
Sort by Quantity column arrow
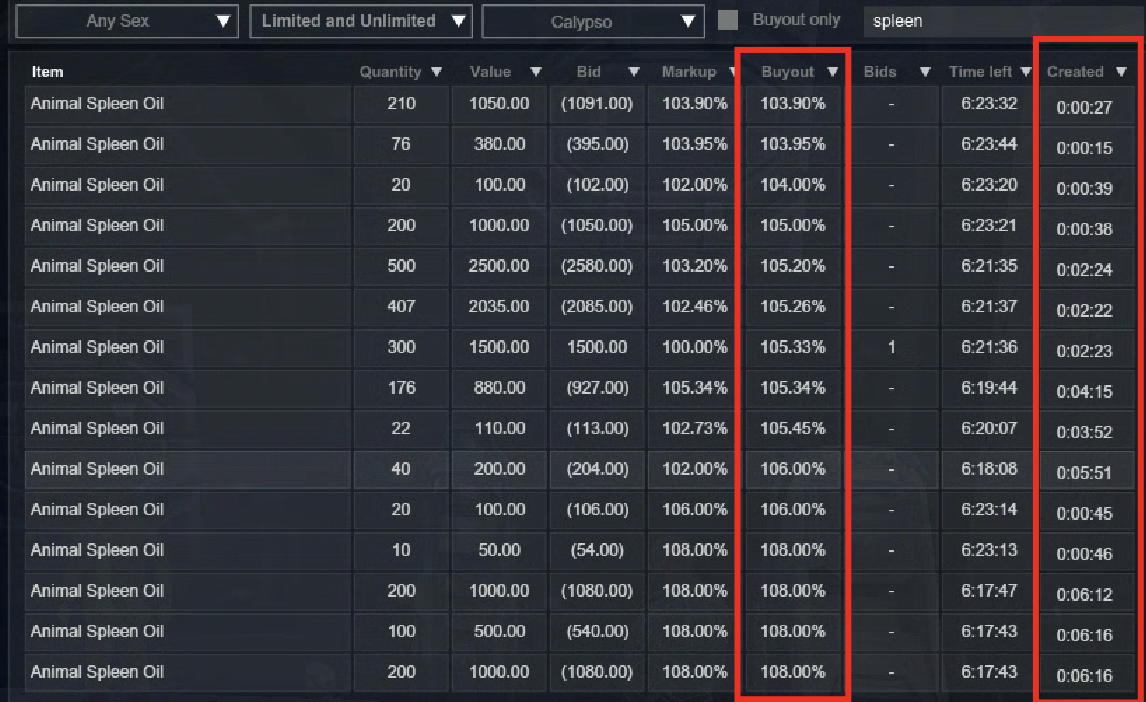pos(436,72)
